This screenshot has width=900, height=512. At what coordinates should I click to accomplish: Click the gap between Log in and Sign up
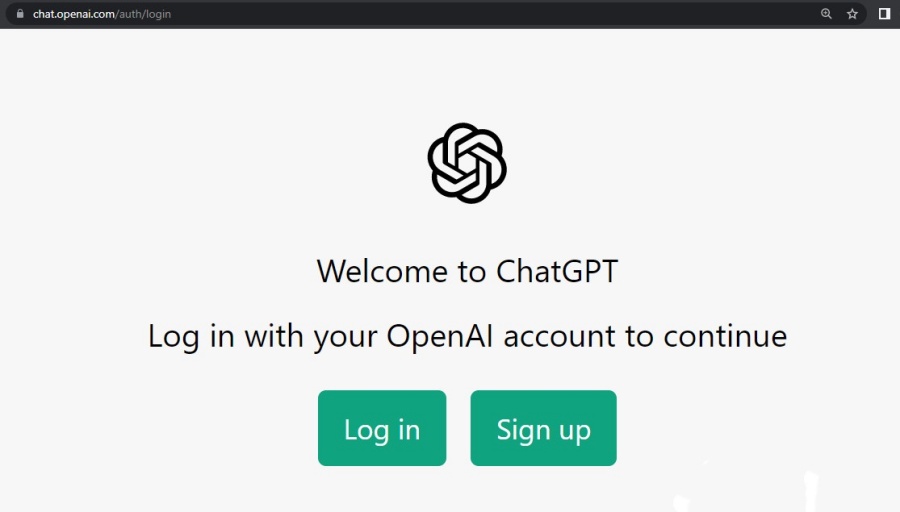coord(459,428)
